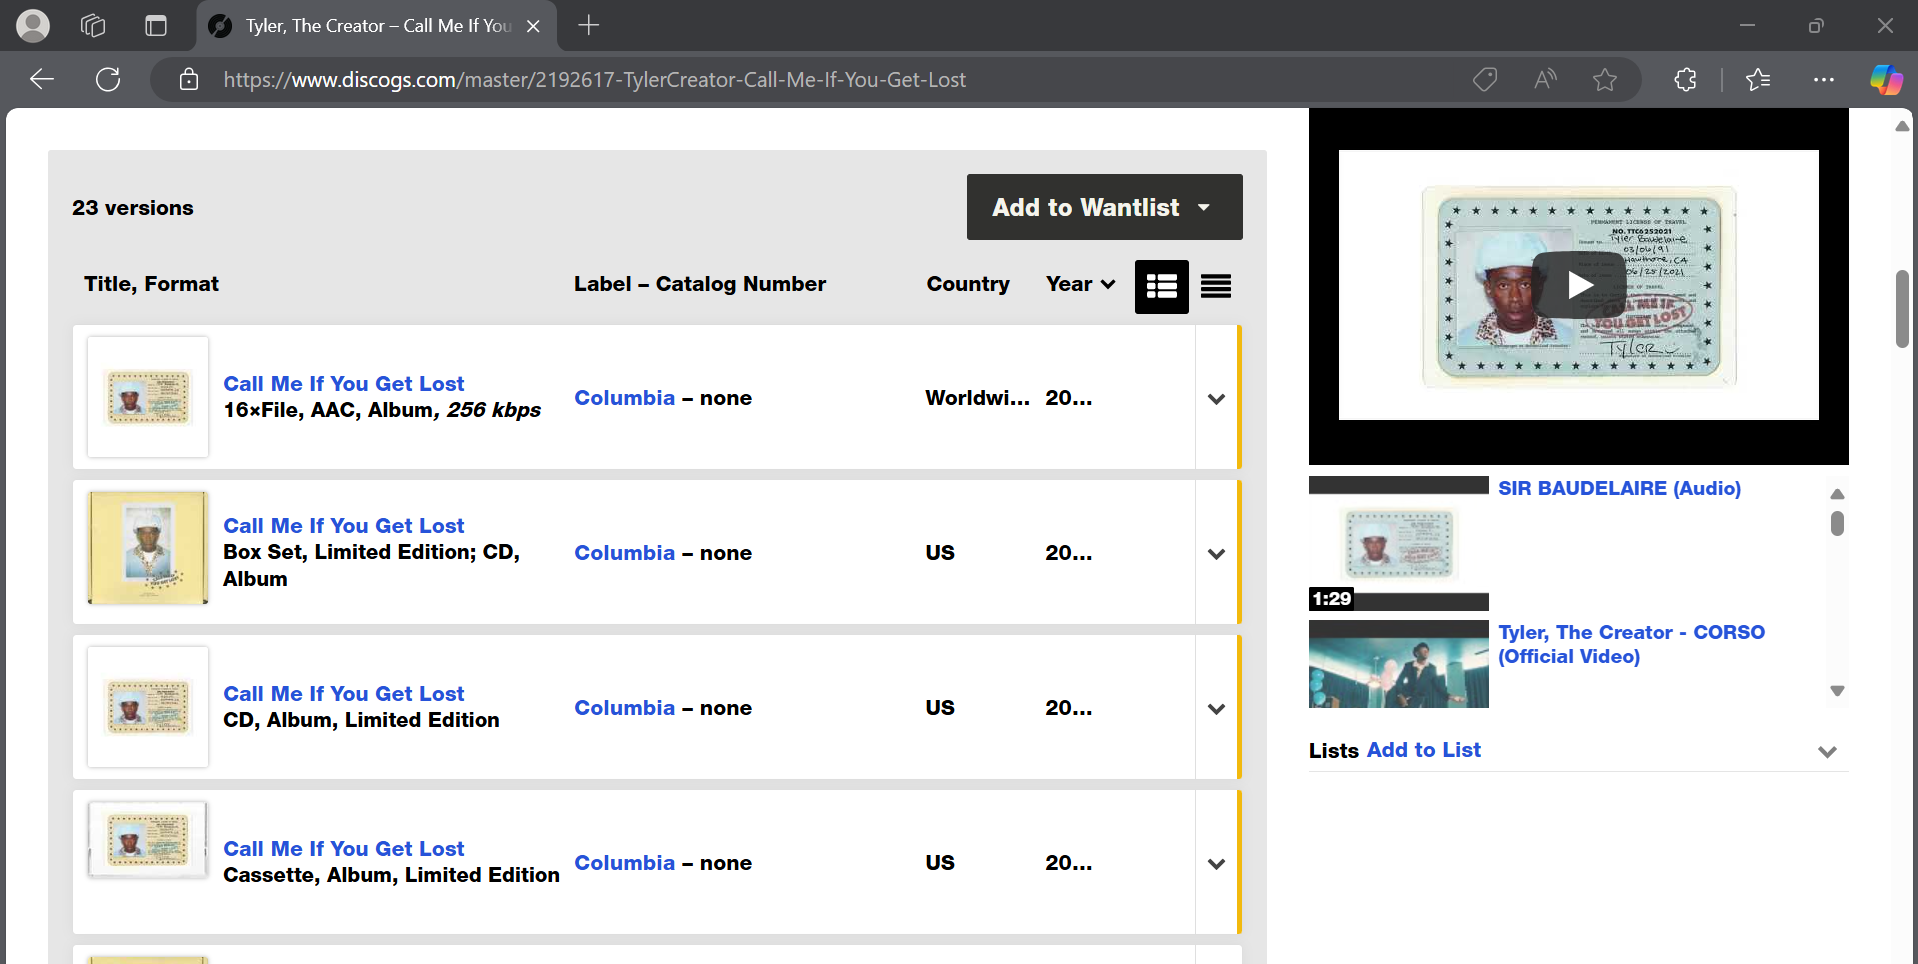1918x964 pixels.
Task: Open browser Settings and more menu
Action: point(1824,80)
